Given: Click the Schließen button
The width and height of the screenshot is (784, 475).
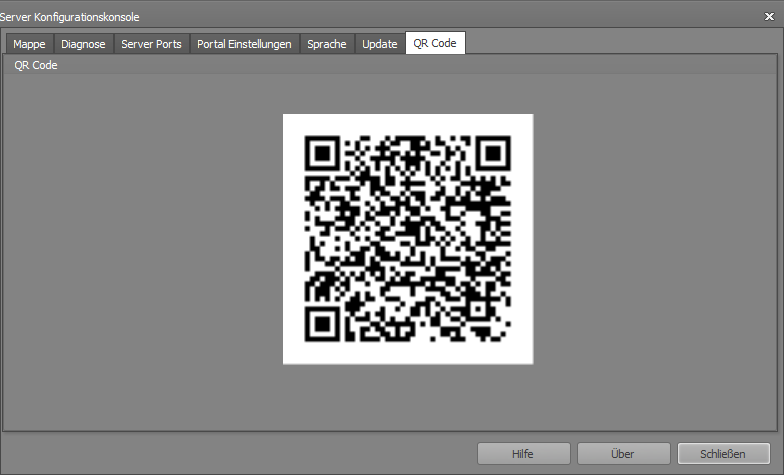Looking at the screenshot, I should pos(724,454).
